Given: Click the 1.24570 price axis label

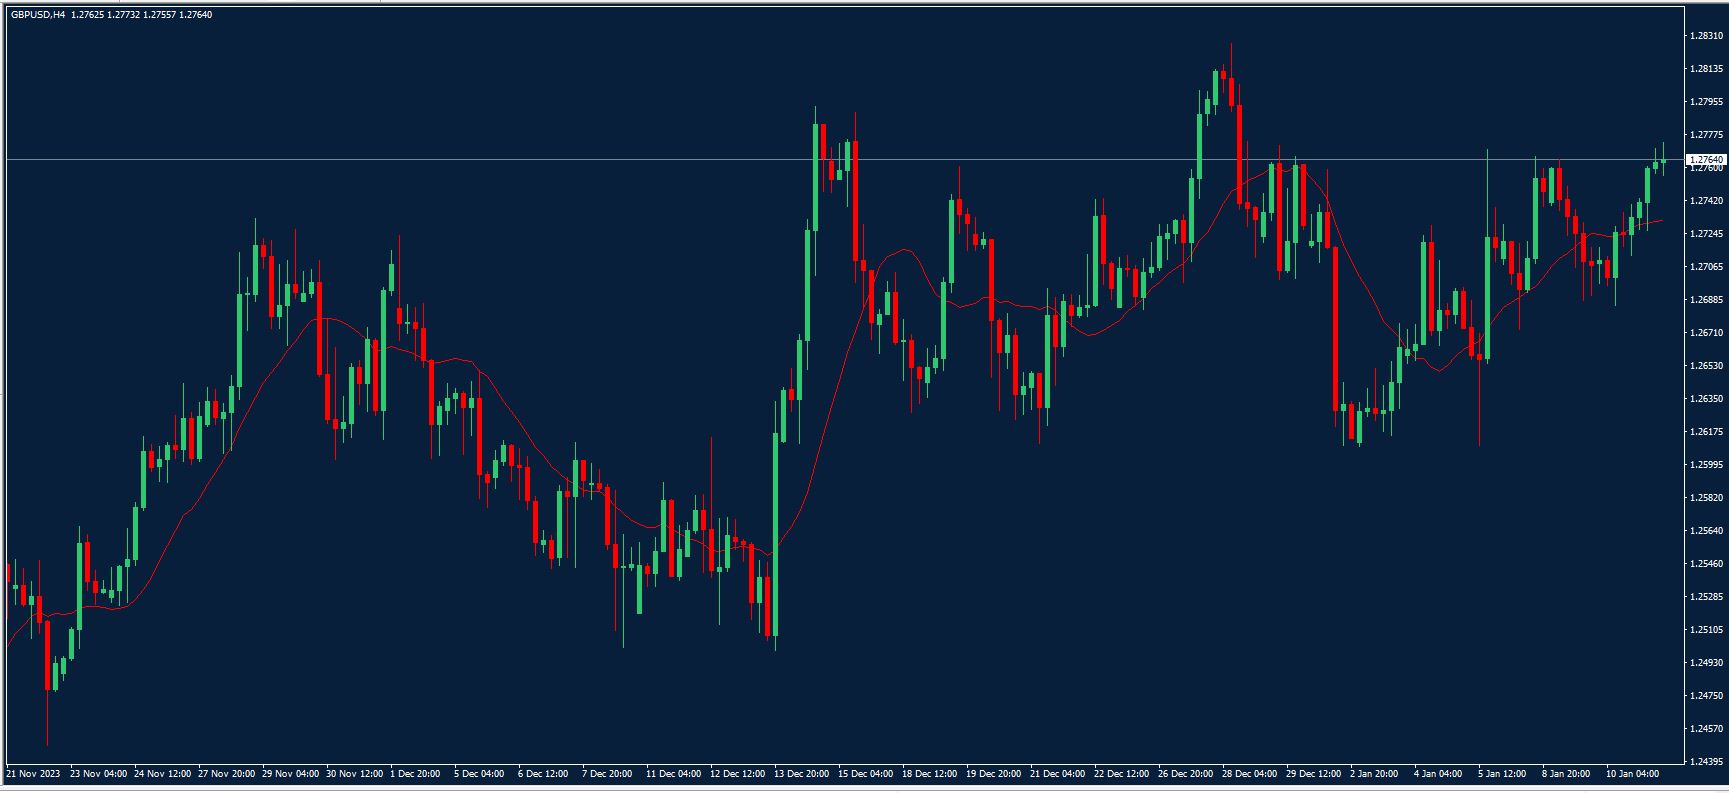Looking at the screenshot, I should coord(1706,729).
